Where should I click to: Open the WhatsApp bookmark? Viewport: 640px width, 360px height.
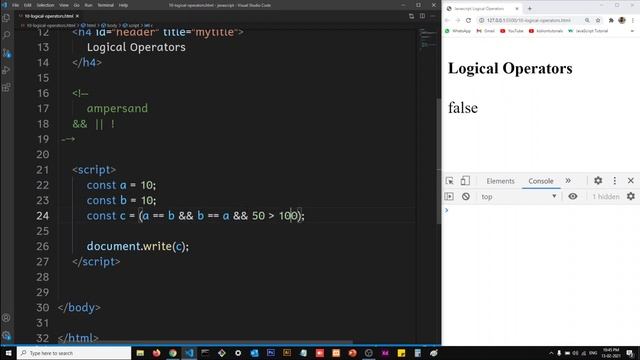(x=458, y=31)
